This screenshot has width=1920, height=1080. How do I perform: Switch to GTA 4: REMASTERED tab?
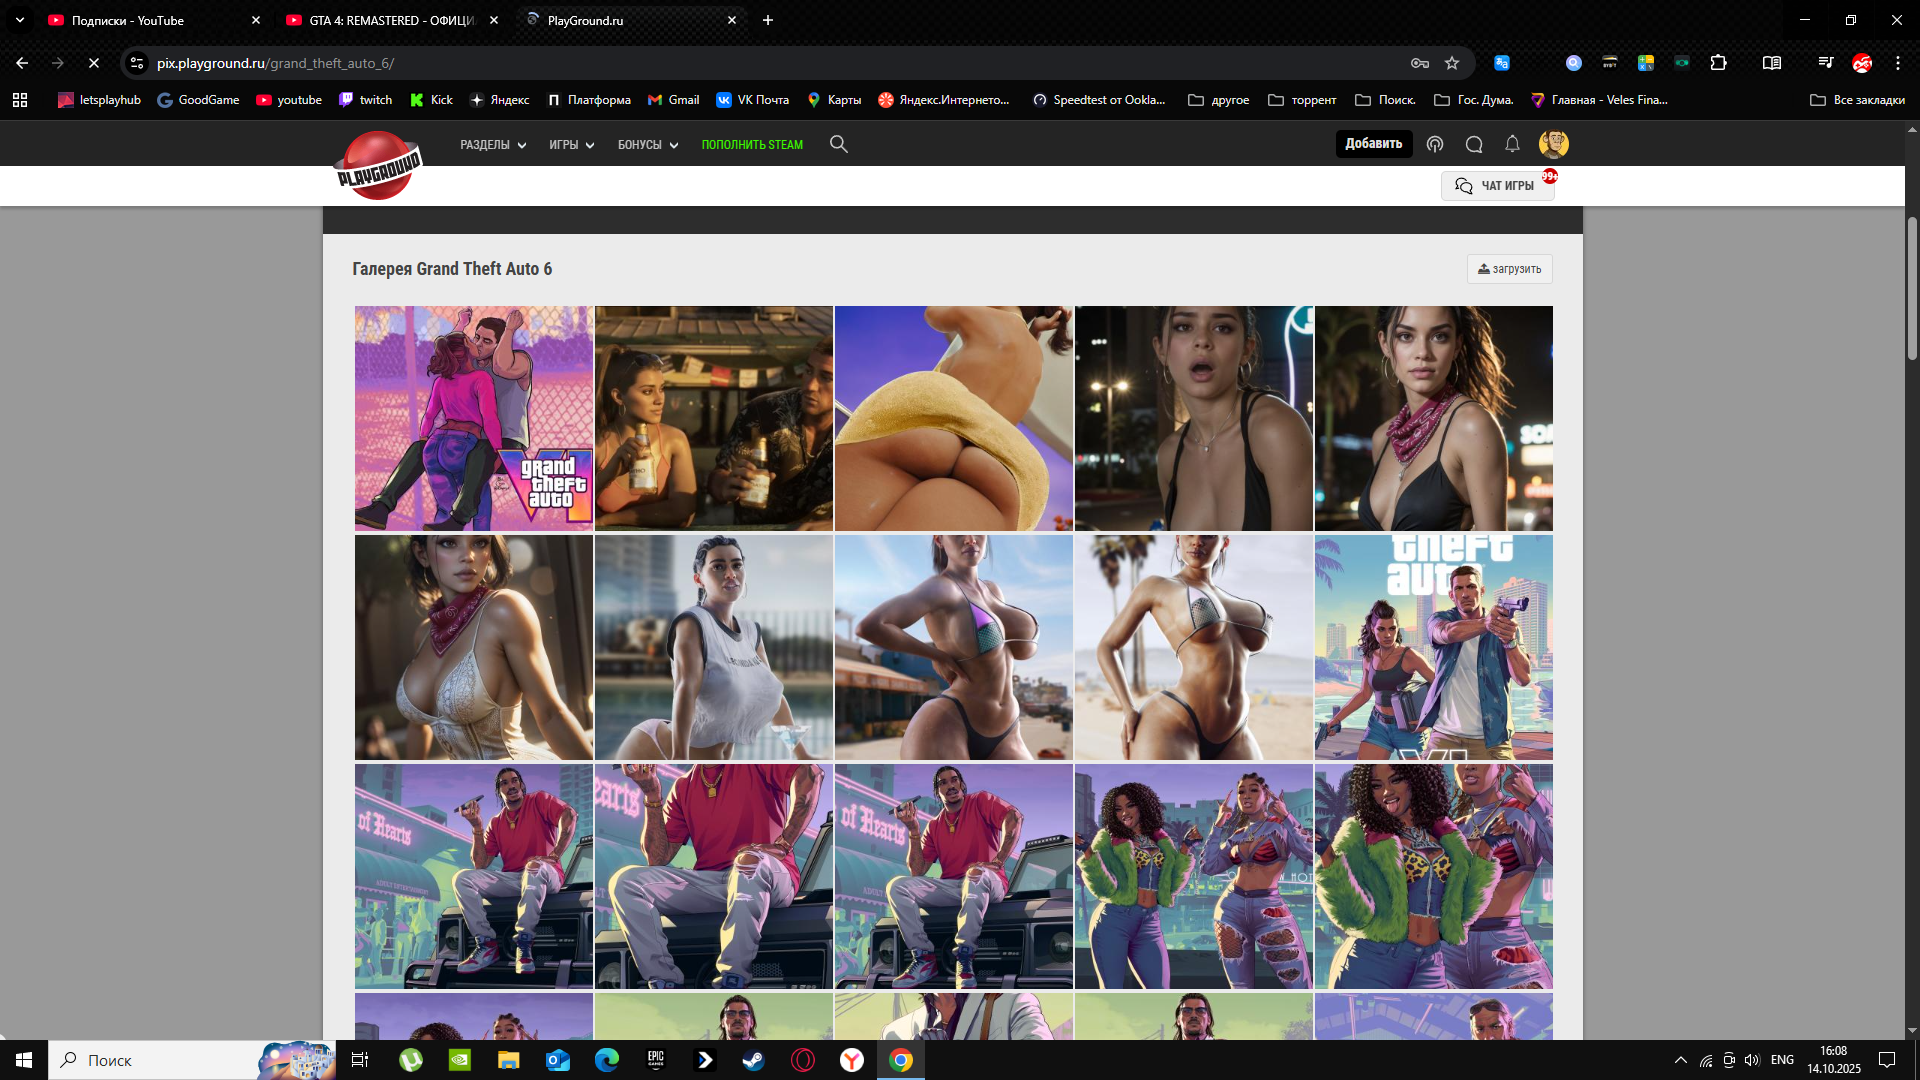pos(391,20)
